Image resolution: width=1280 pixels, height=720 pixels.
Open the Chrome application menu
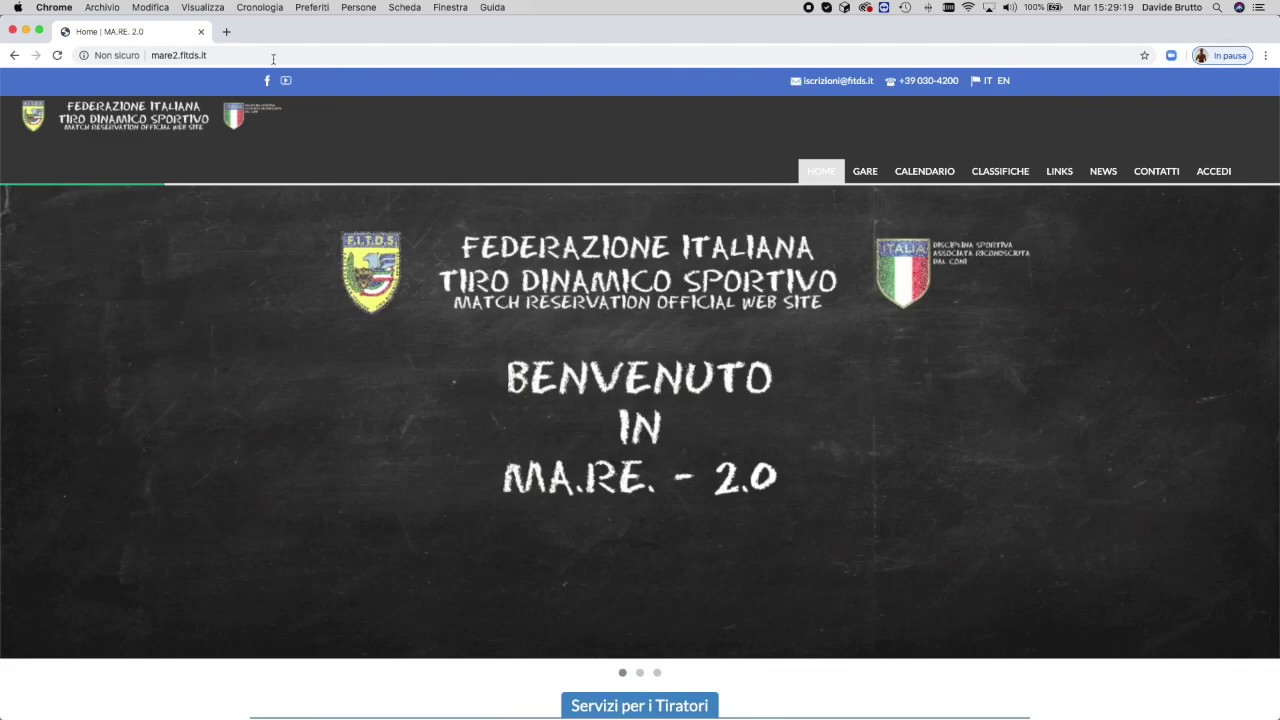click(x=54, y=7)
